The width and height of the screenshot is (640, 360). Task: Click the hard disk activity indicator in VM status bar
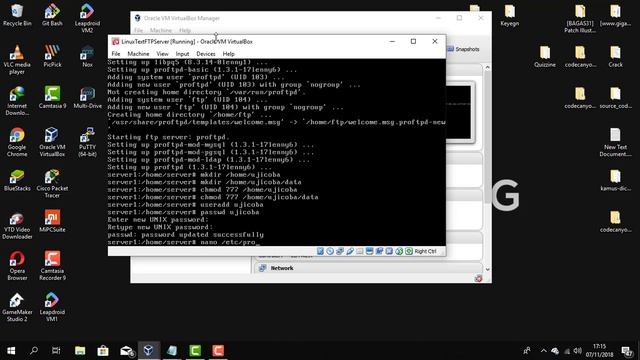(320, 251)
